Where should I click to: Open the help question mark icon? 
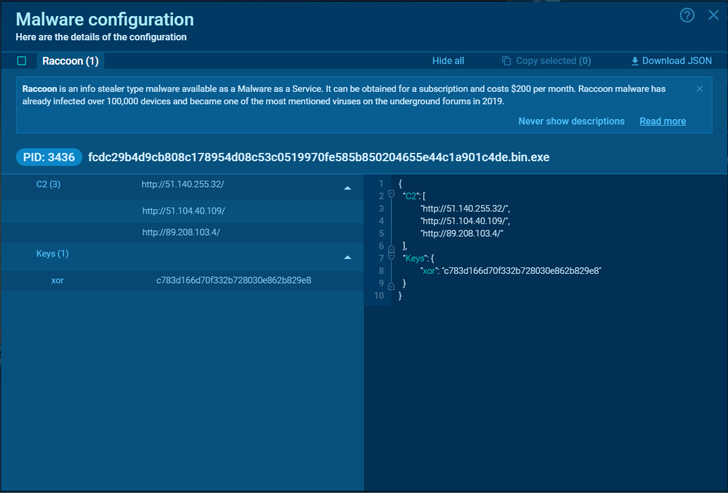[687, 15]
